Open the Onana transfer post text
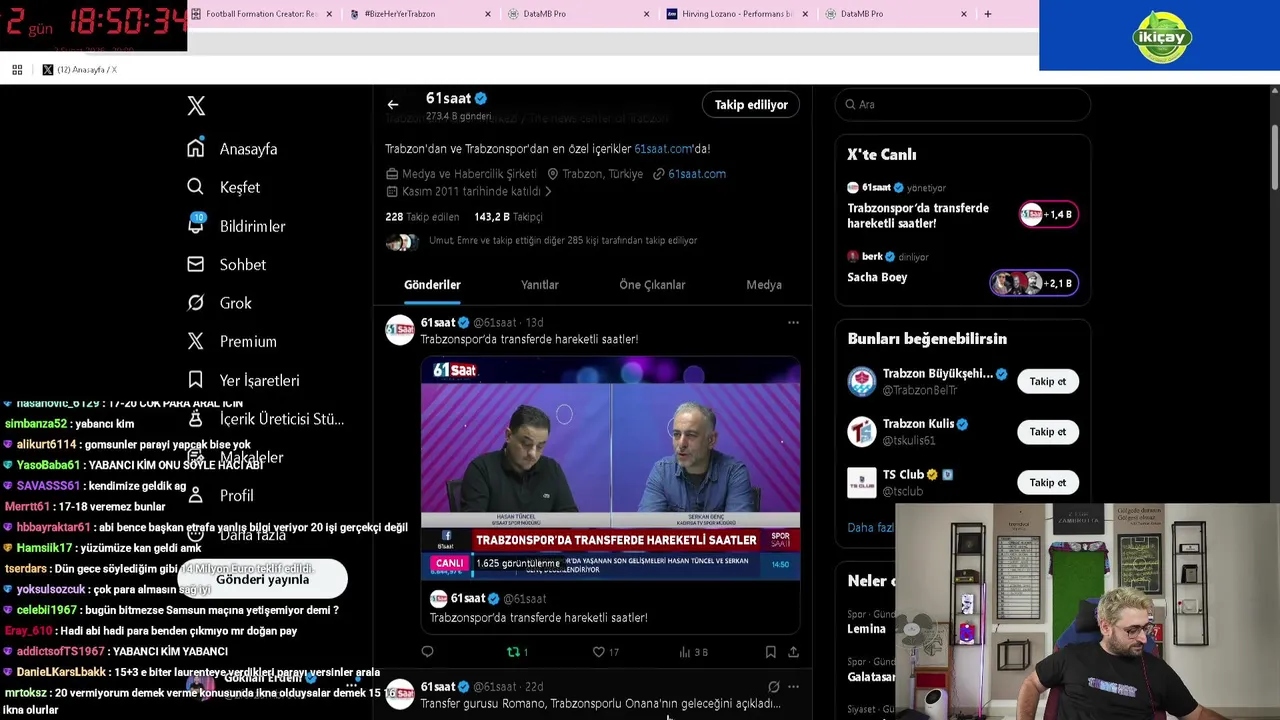 point(600,704)
